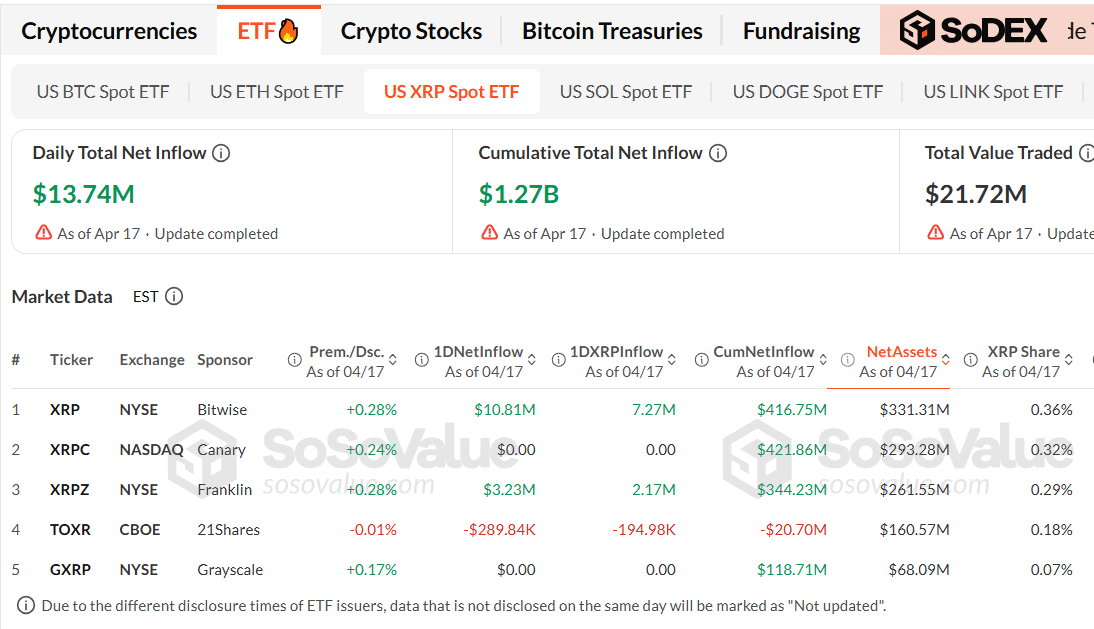Click info icon beside Total Value Traded

[x=1086, y=153]
